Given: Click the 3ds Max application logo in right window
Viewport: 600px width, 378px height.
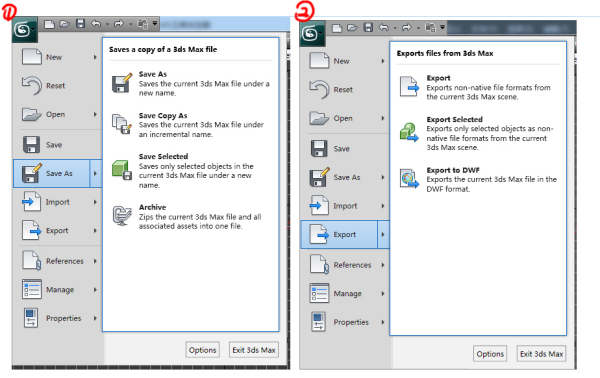Looking at the screenshot, I should 312,34.
